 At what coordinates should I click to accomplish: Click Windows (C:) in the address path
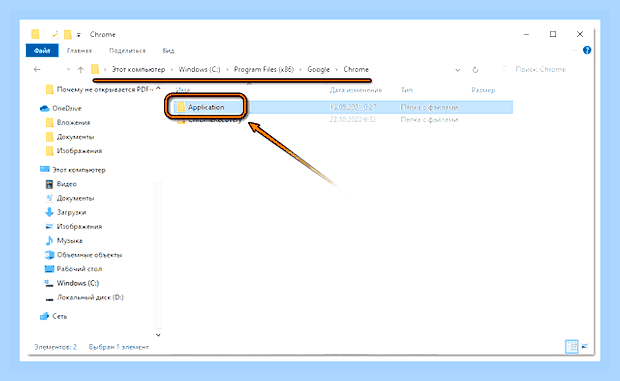[199, 69]
